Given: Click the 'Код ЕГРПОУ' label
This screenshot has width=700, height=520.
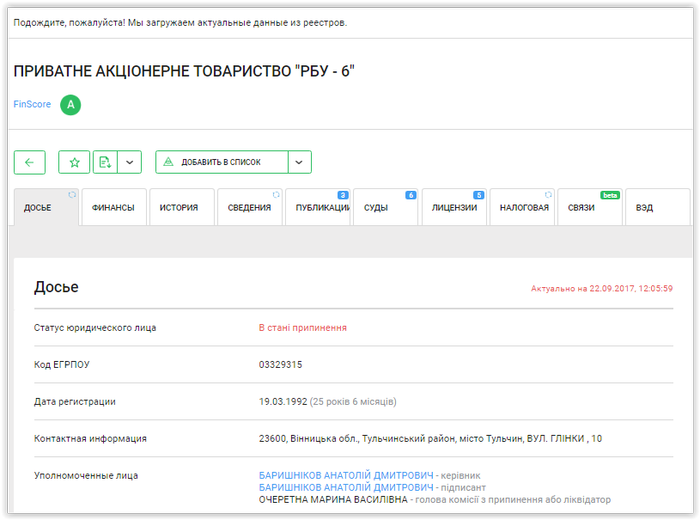Looking at the screenshot, I should pyautogui.click(x=62, y=365).
